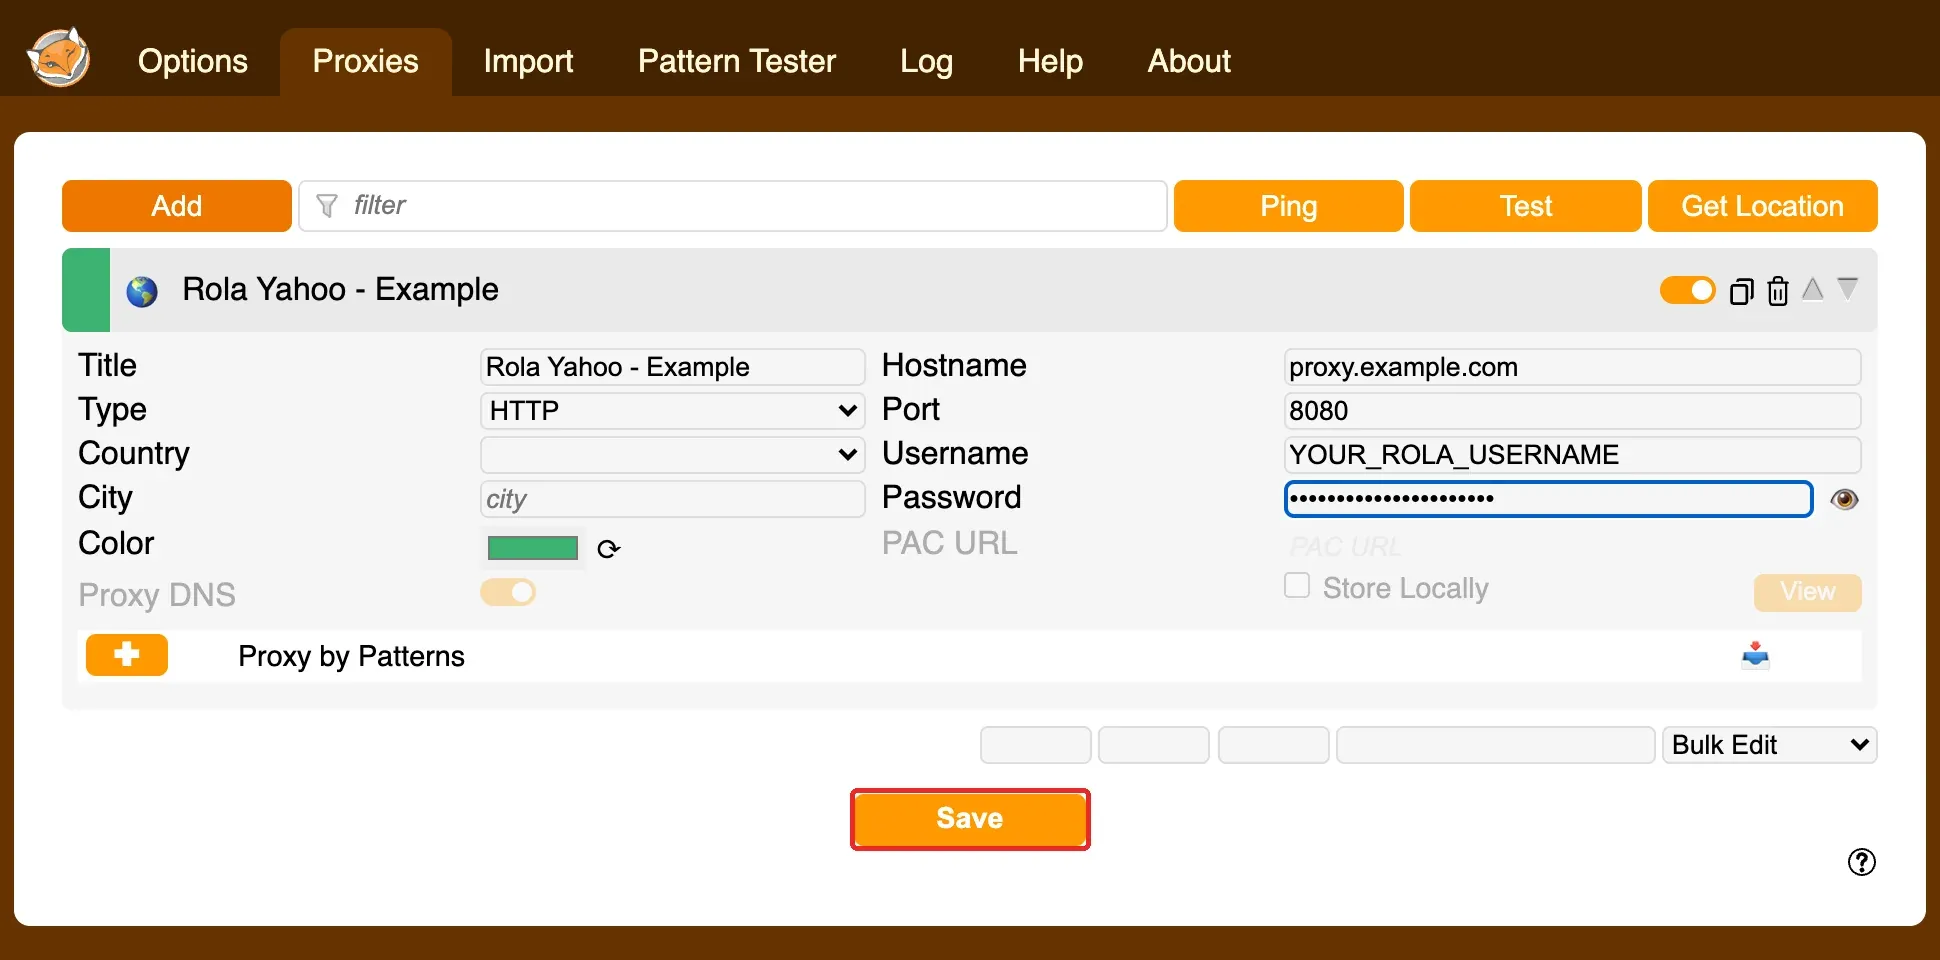Click the widest bulk edit box

(x=1496, y=745)
